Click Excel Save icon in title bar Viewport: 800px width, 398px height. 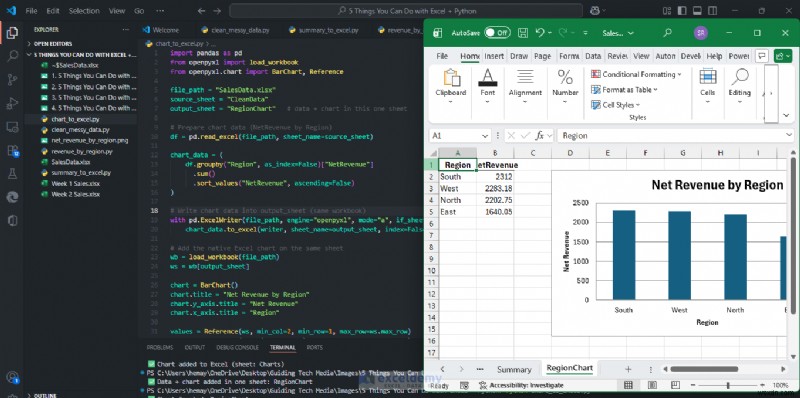click(x=523, y=33)
